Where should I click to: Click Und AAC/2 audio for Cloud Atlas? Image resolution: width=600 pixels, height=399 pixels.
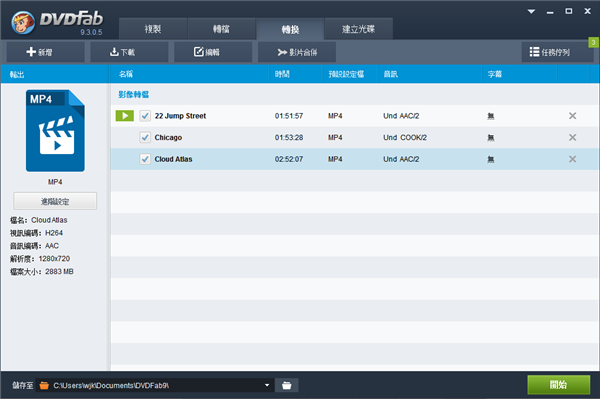click(x=401, y=159)
